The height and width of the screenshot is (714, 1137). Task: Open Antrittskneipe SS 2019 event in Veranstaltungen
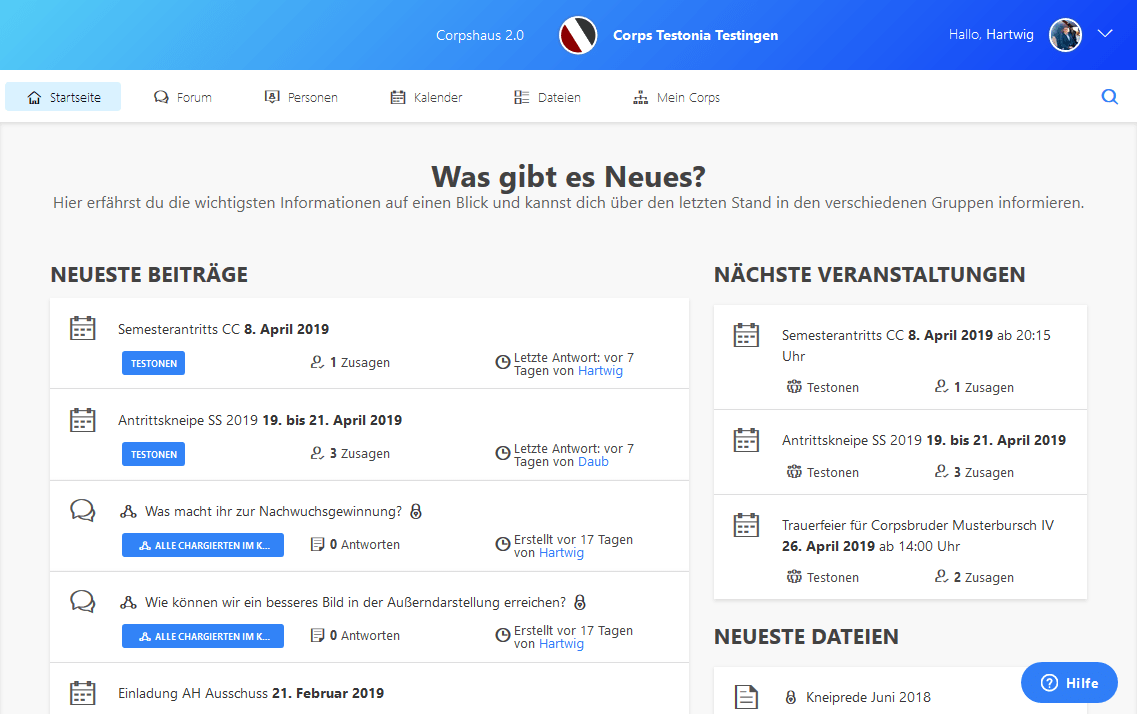pyautogui.click(x=924, y=441)
